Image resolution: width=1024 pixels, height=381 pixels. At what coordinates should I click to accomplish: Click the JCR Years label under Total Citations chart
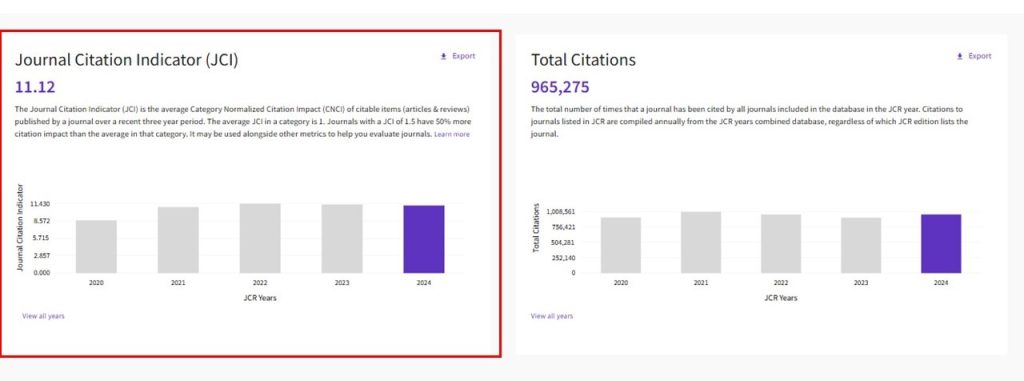coord(780,298)
